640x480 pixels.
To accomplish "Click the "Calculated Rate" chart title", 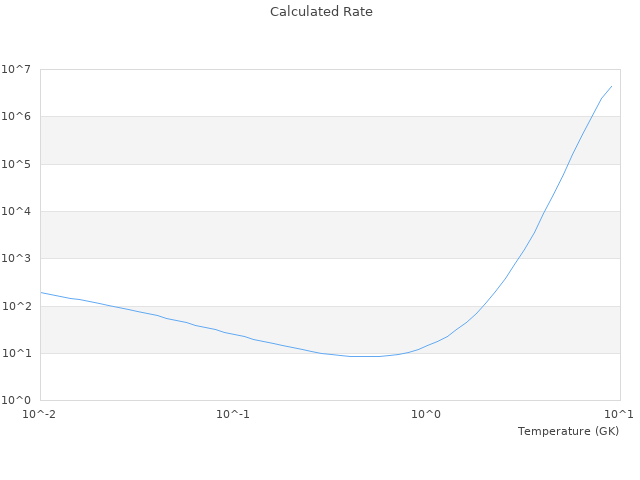I will (320, 12).
